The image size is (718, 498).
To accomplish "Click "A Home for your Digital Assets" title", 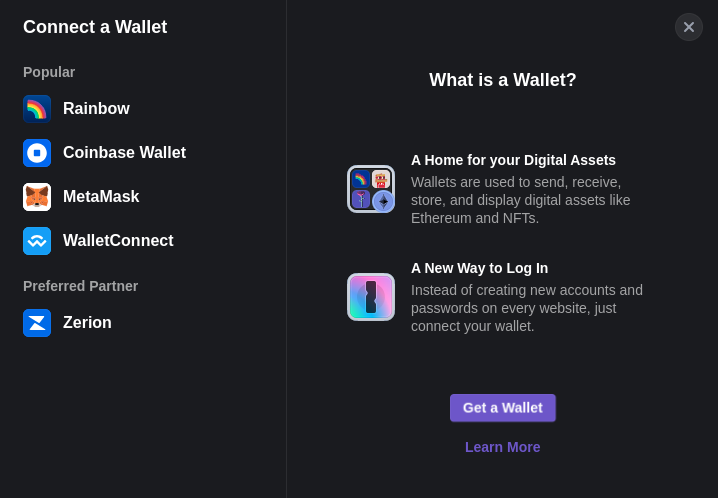I will click(x=513, y=160).
